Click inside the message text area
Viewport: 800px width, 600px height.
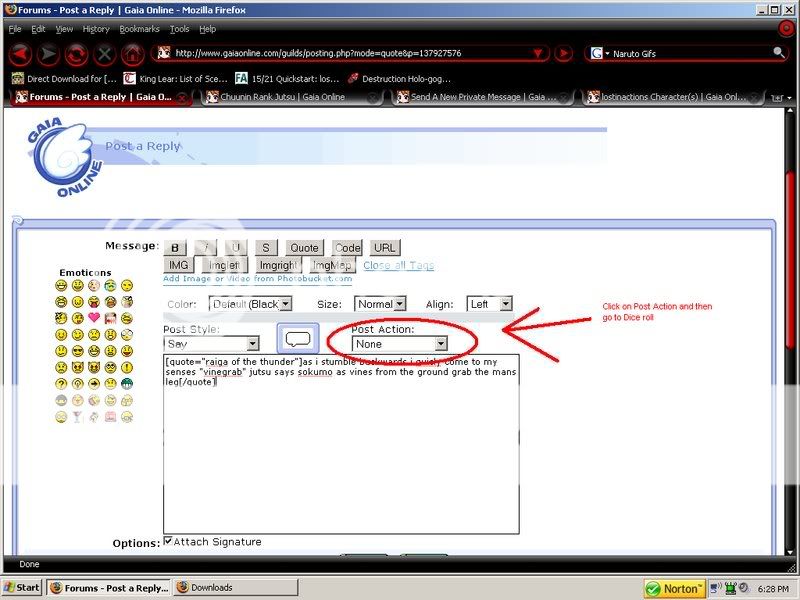(x=340, y=460)
